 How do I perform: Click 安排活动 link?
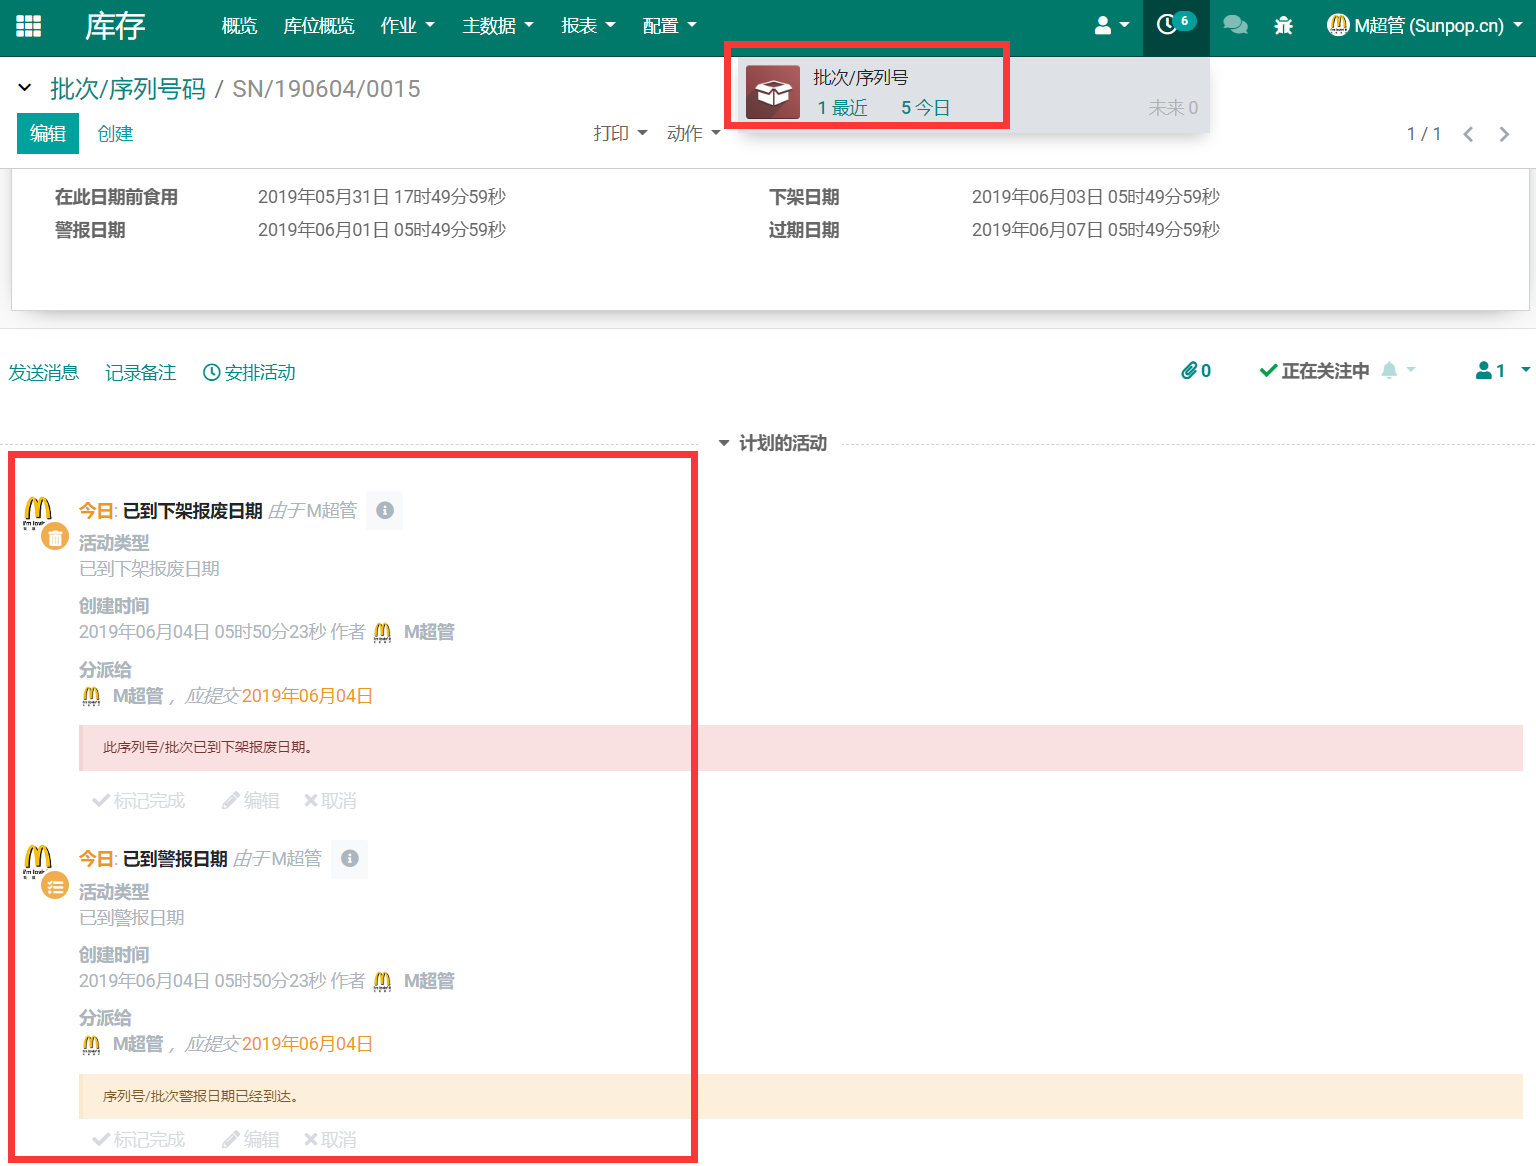(x=249, y=372)
